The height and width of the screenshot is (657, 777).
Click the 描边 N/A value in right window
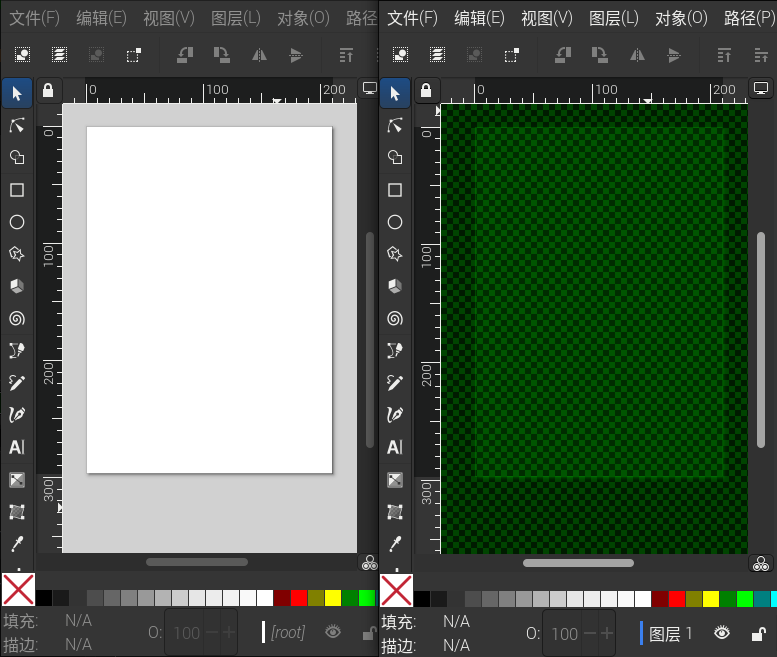[x=456, y=645]
